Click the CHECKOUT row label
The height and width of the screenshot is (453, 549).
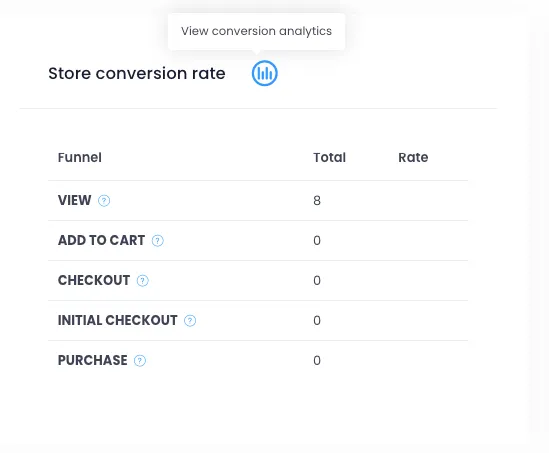coord(94,280)
